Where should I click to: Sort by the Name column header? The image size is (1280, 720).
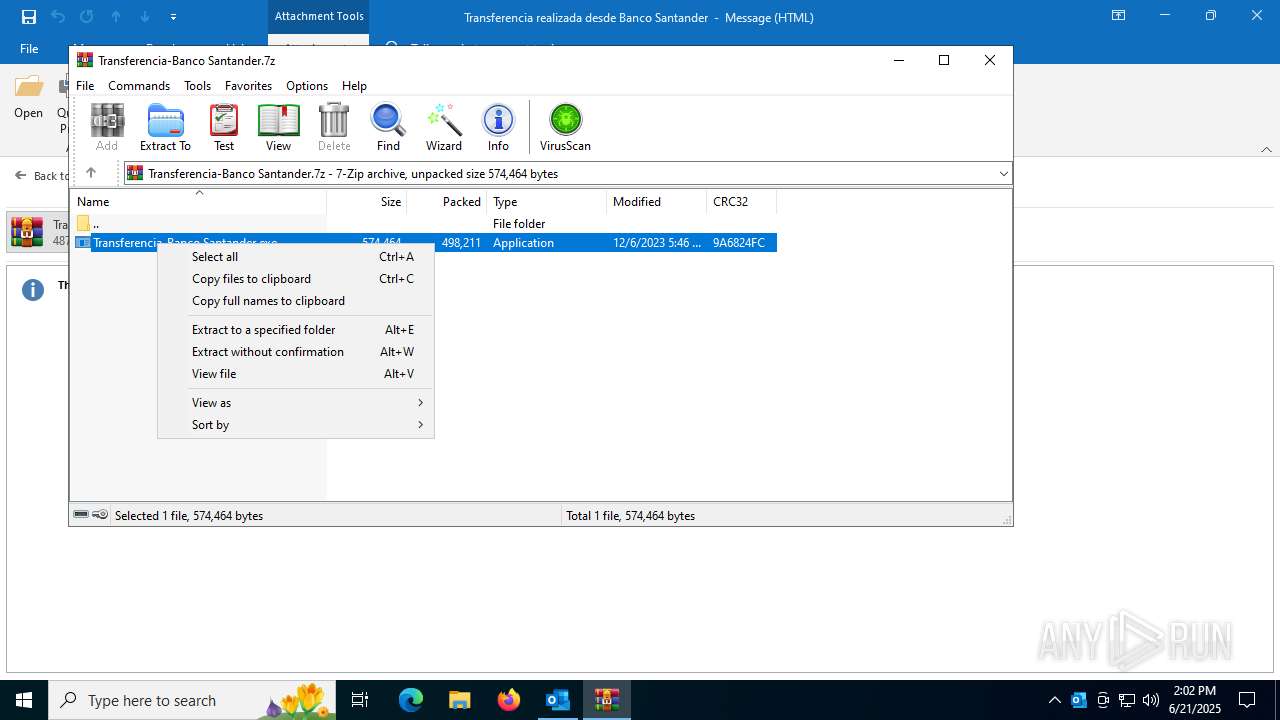click(198, 201)
